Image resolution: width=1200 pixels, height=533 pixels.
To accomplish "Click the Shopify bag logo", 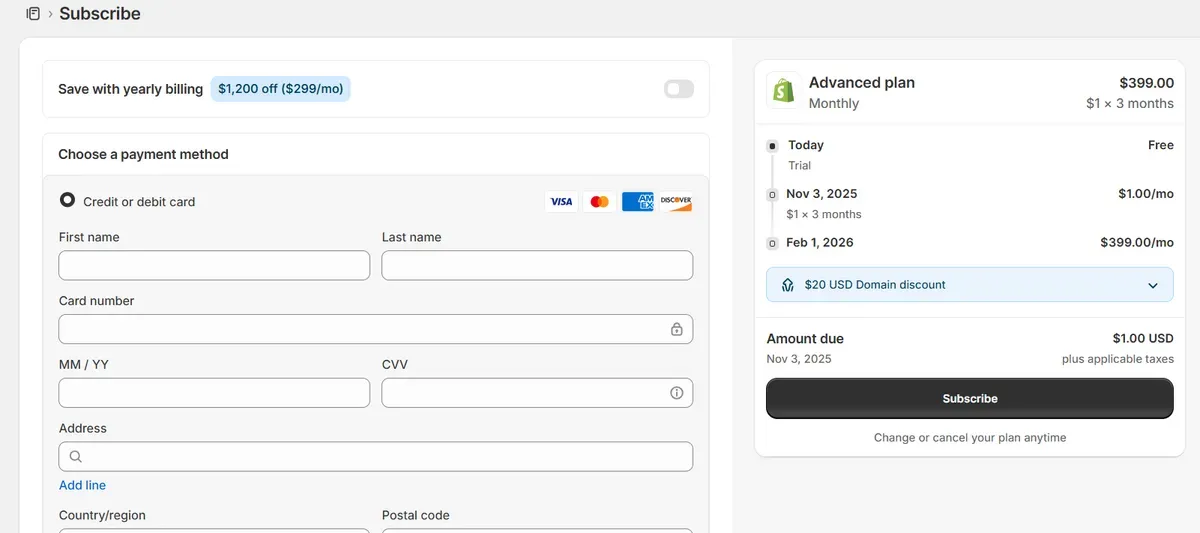I will (783, 90).
